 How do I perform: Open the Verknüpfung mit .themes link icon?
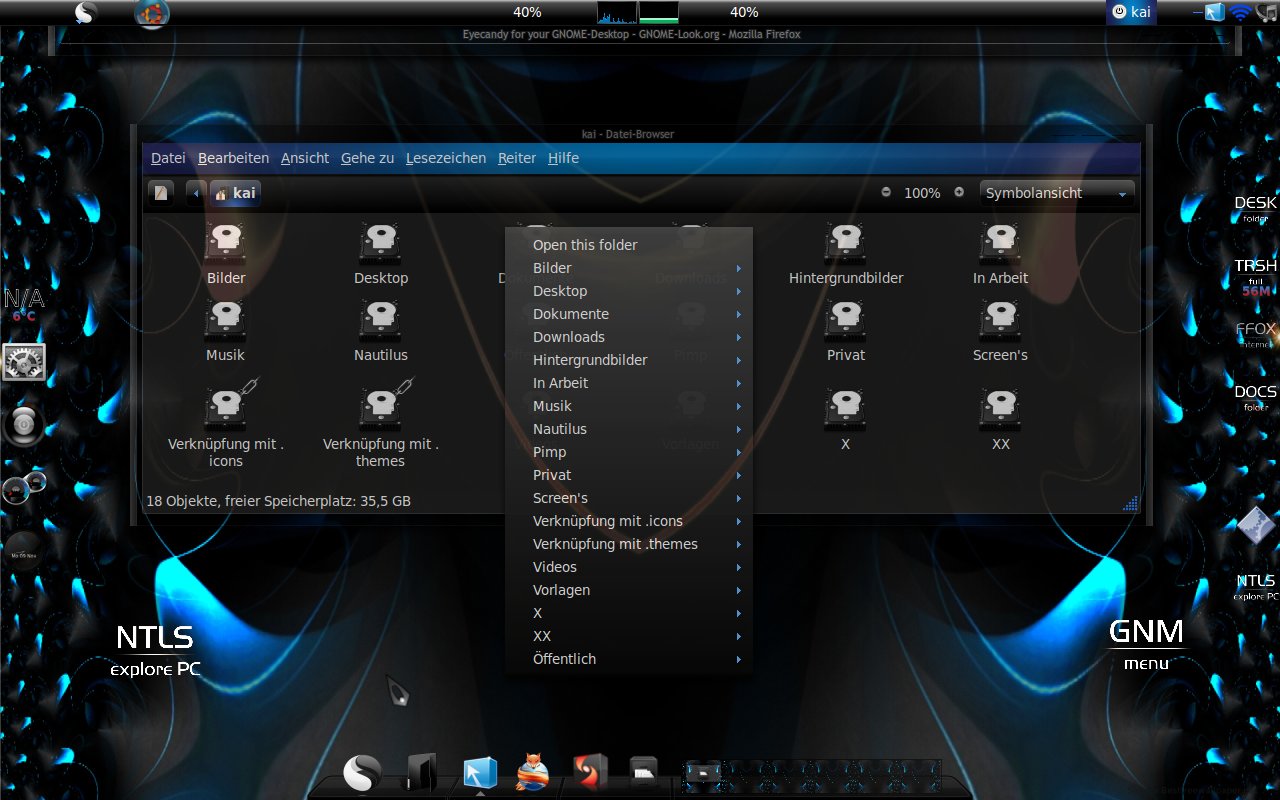(x=385, y=405)
